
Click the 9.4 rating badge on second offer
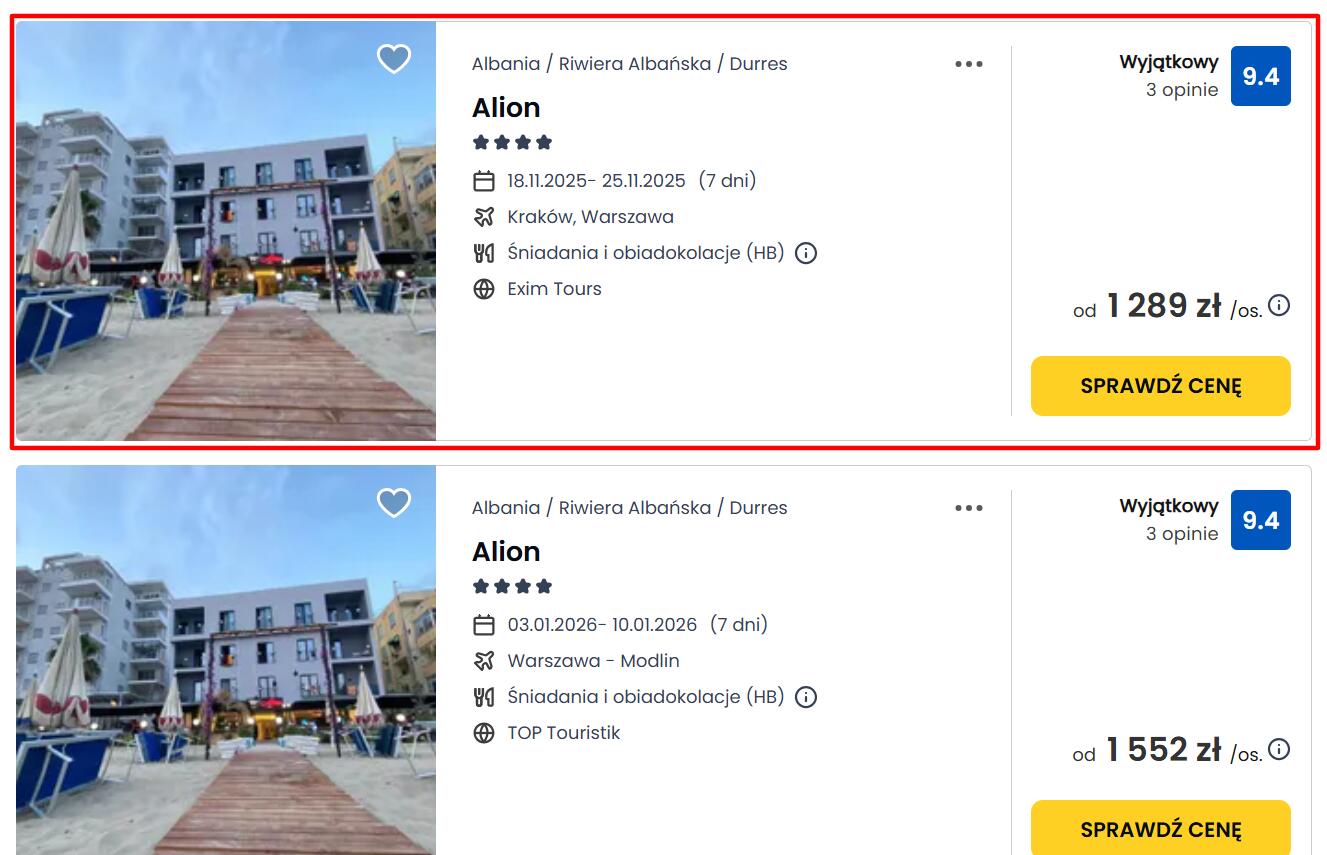pos(1260,520)
